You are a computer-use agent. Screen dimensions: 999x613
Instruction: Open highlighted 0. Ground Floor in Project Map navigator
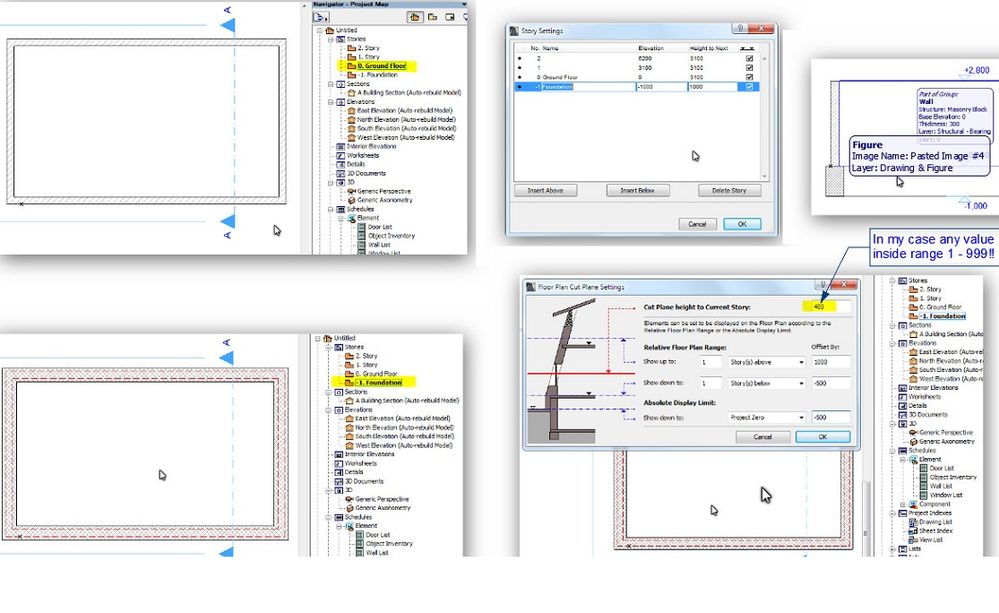(380, 66)
